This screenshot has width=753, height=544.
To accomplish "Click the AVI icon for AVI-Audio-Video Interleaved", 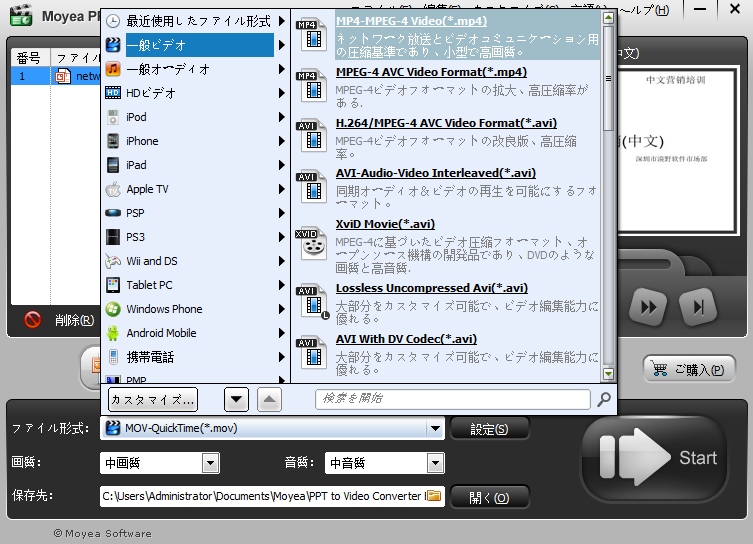I will [x=312, y=187].
